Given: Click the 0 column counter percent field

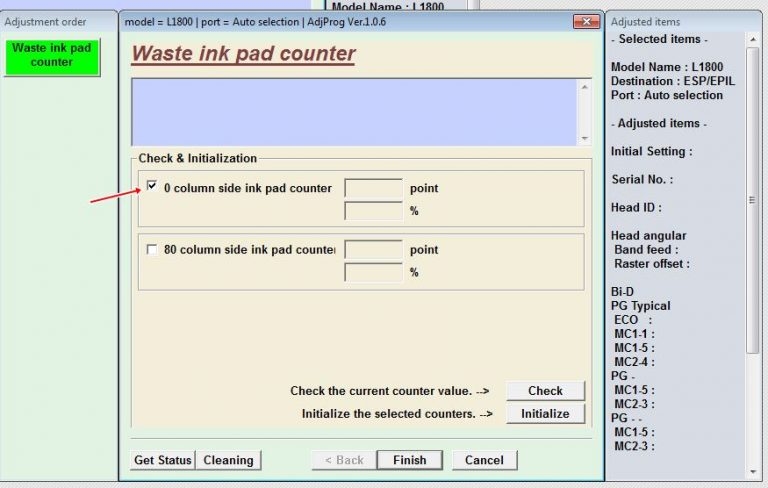Looking at the screenshot, I should click(x=373, y=211).
